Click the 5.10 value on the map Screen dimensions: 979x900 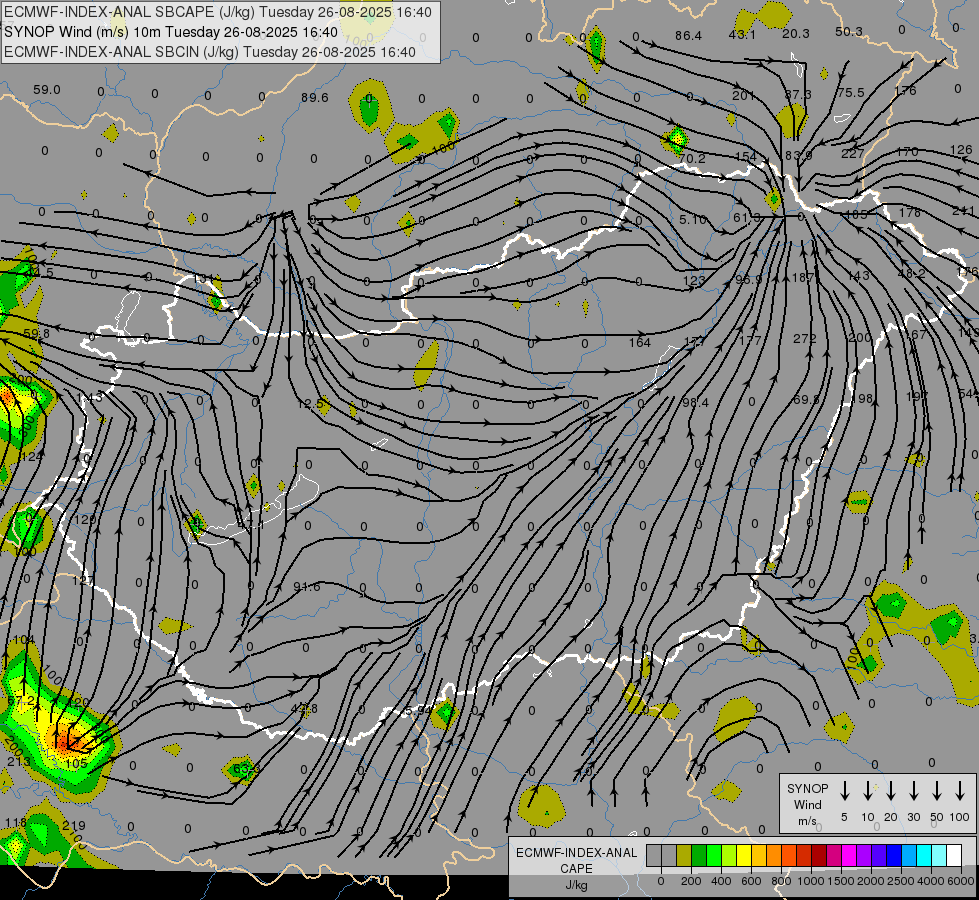coord(692,220)
